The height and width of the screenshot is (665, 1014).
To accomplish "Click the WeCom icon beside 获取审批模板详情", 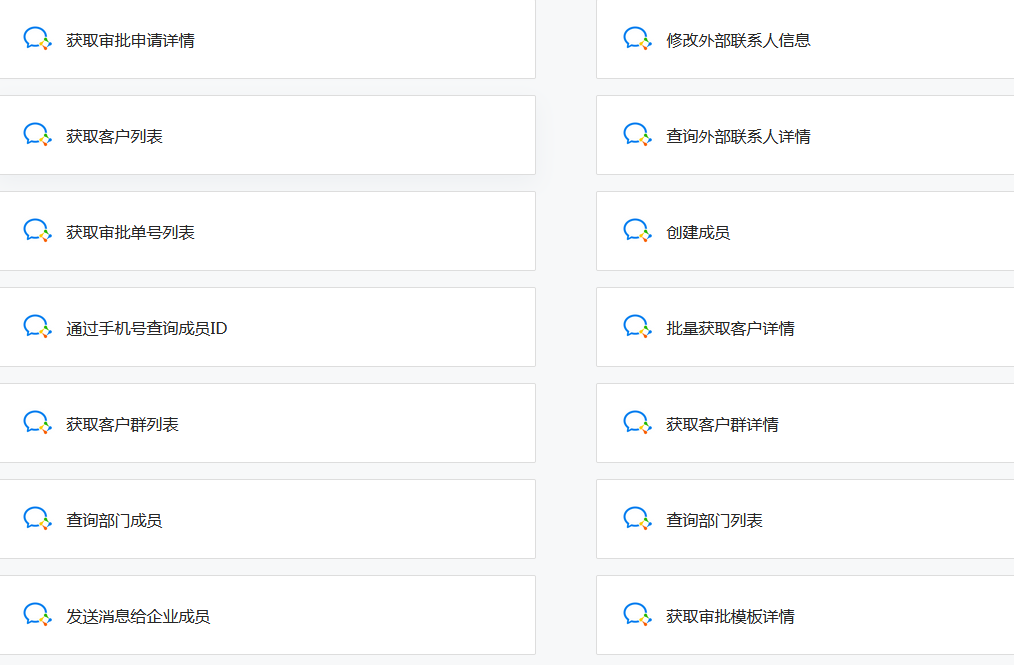I will tap(638, 615).
